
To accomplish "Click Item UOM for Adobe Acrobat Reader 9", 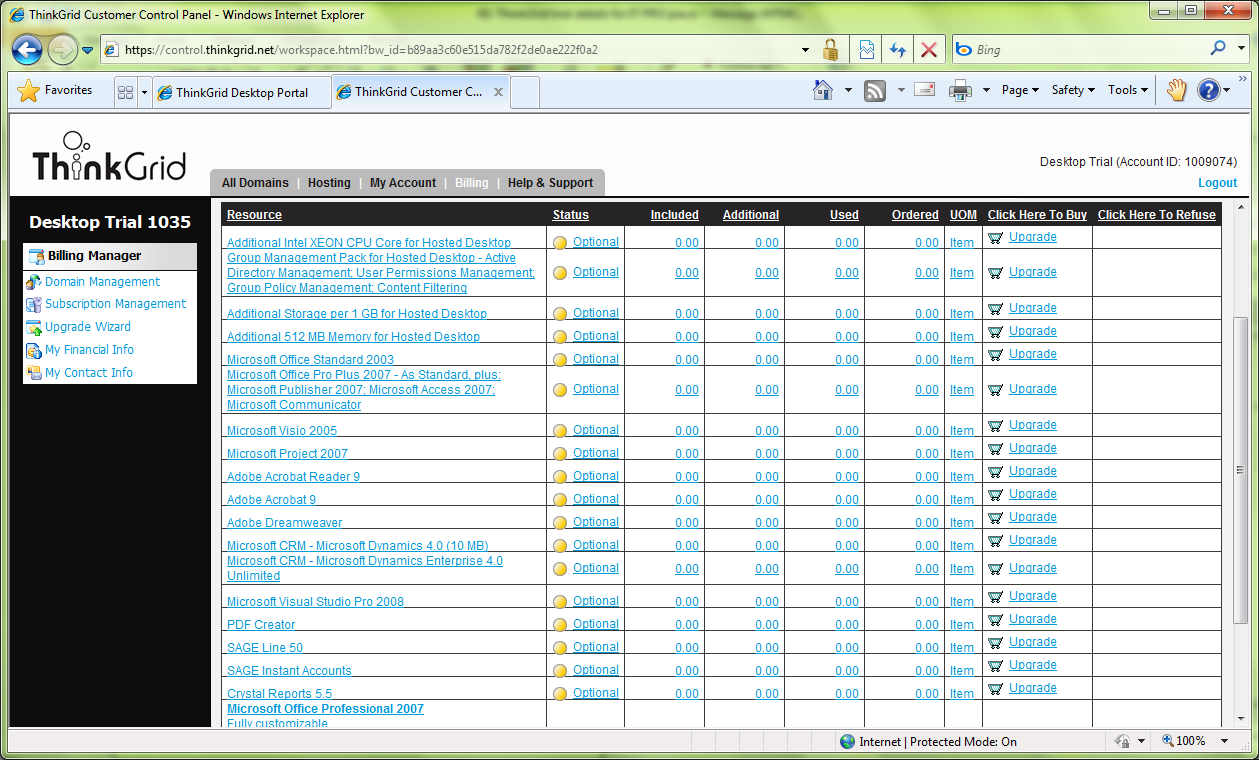I will pos(962,477).
